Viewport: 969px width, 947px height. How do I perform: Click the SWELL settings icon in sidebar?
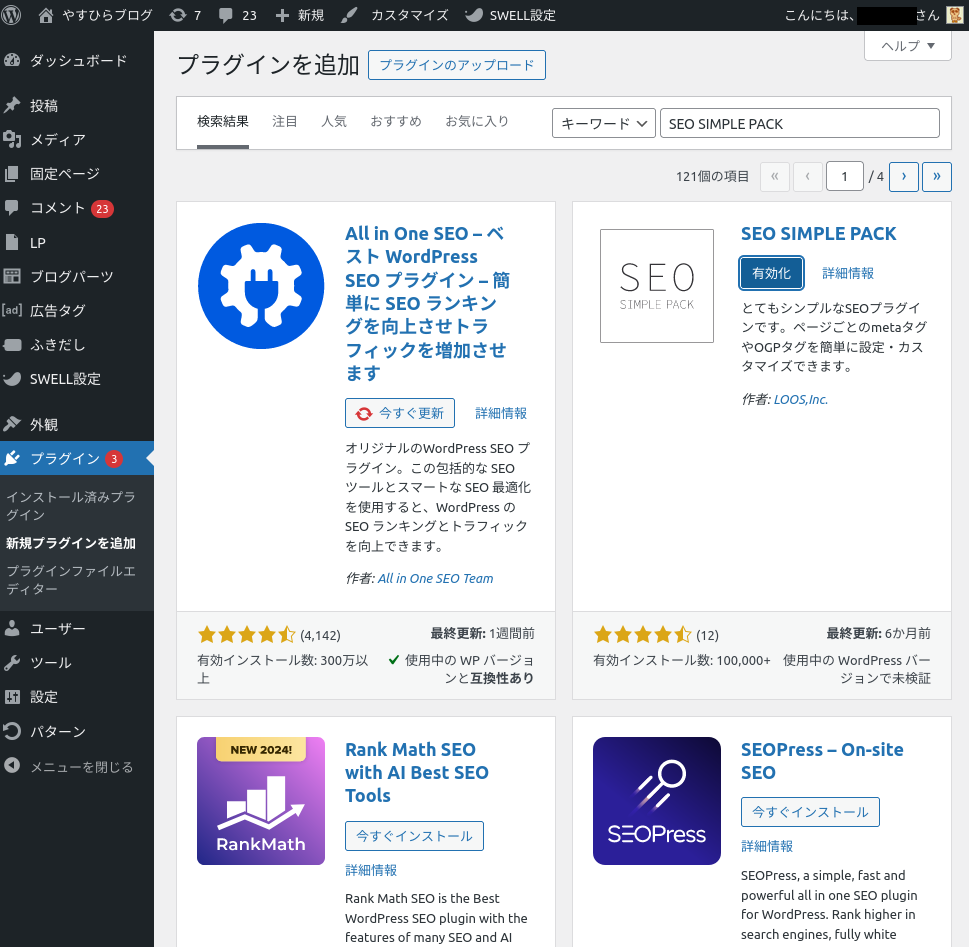[12, 379]
